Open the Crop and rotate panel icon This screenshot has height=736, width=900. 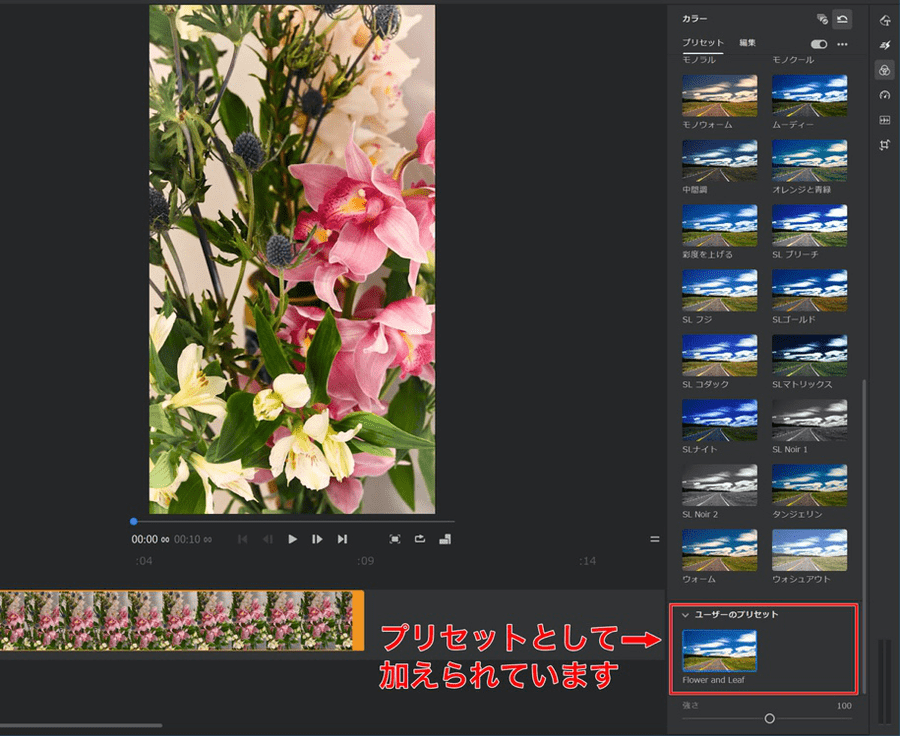pos(884,145)
